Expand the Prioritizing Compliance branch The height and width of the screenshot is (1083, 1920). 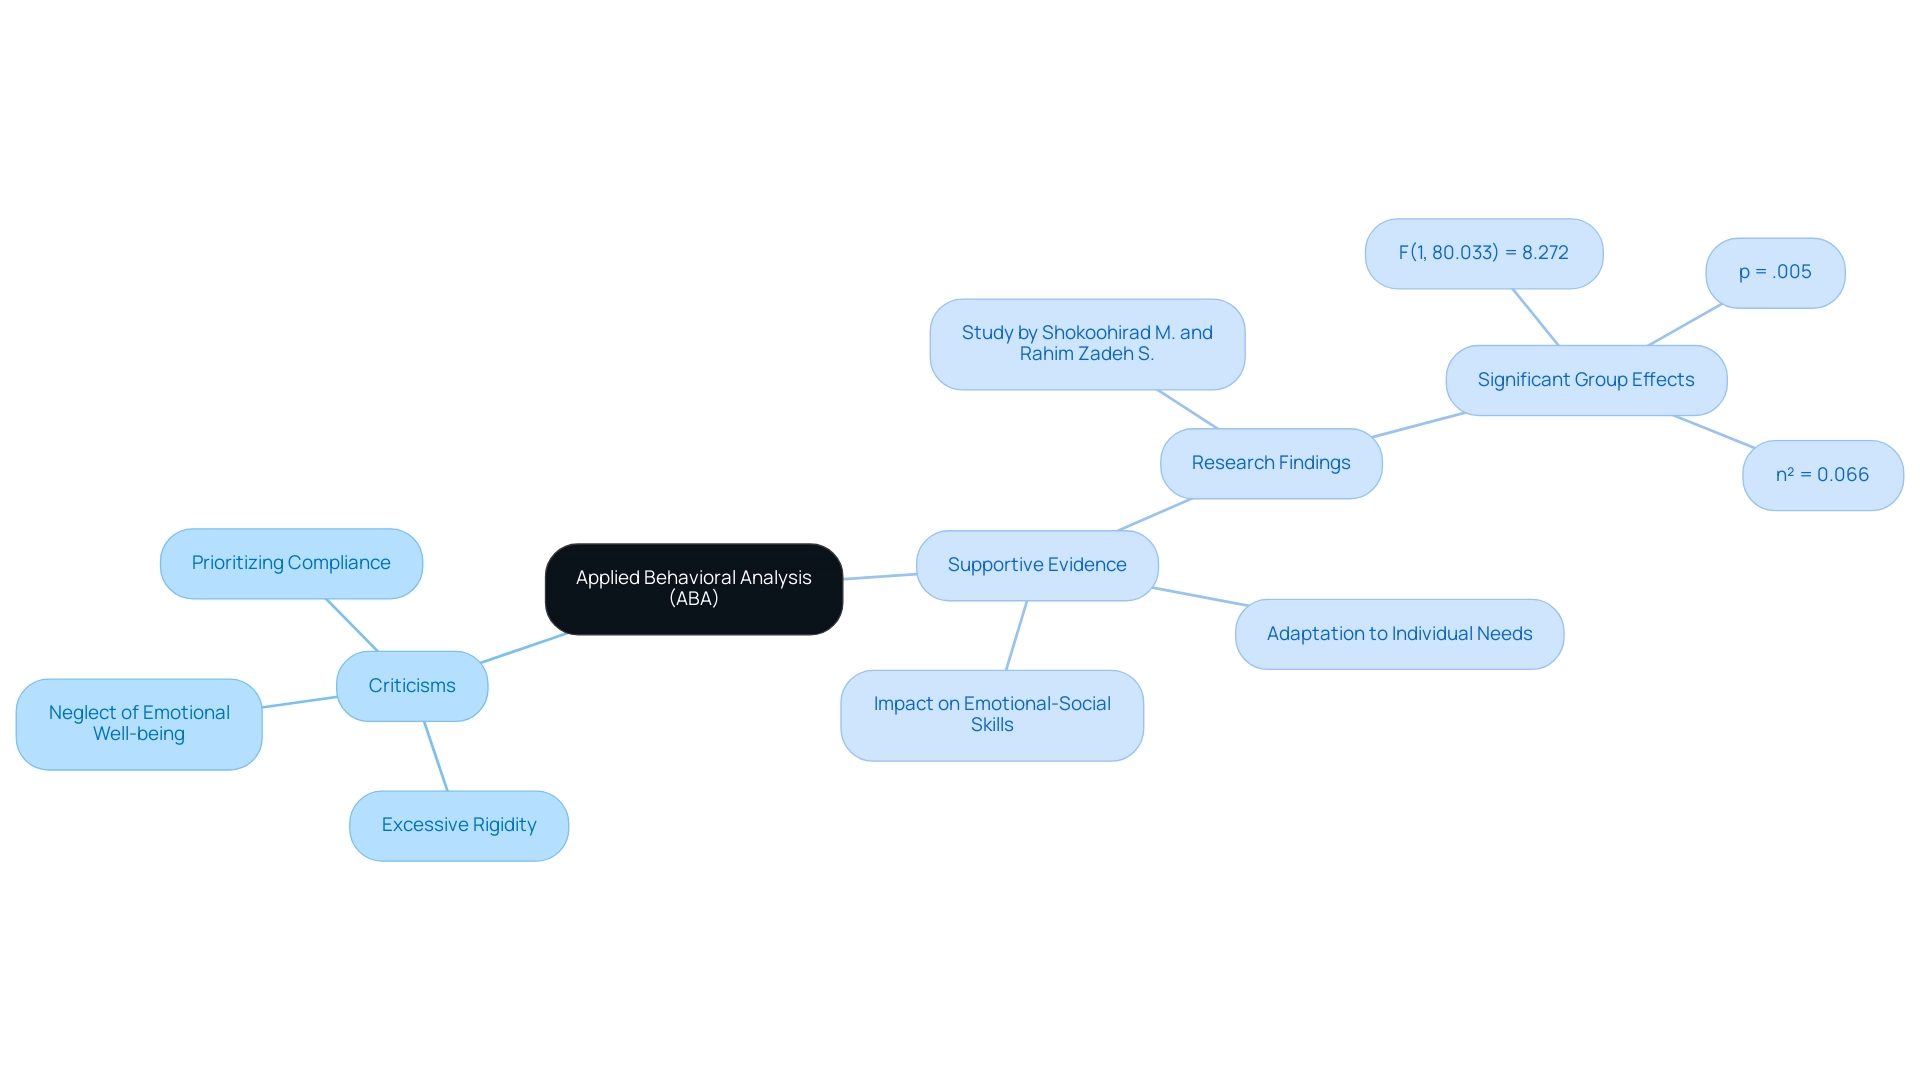pos(289,563)
